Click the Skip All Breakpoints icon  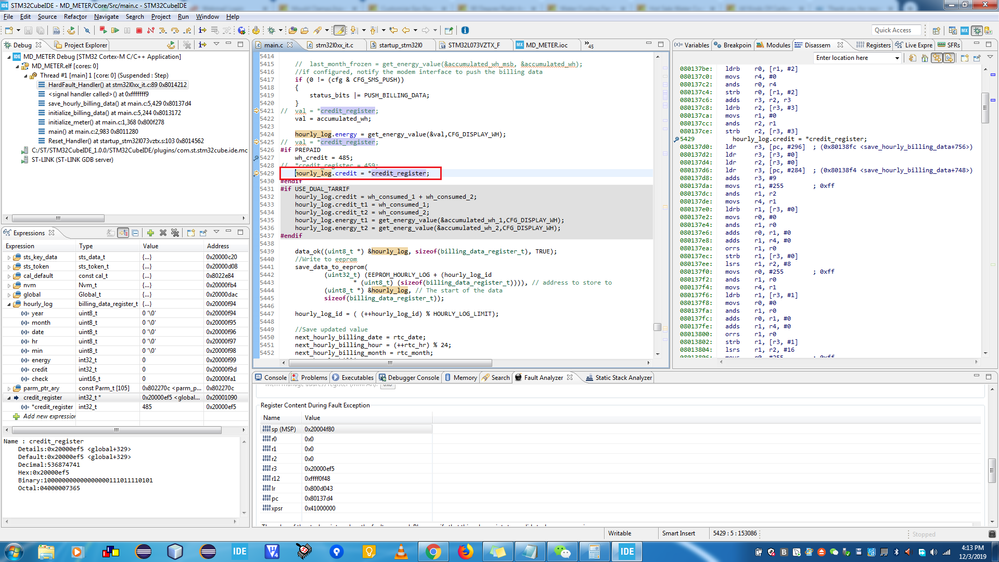(87, 30)
